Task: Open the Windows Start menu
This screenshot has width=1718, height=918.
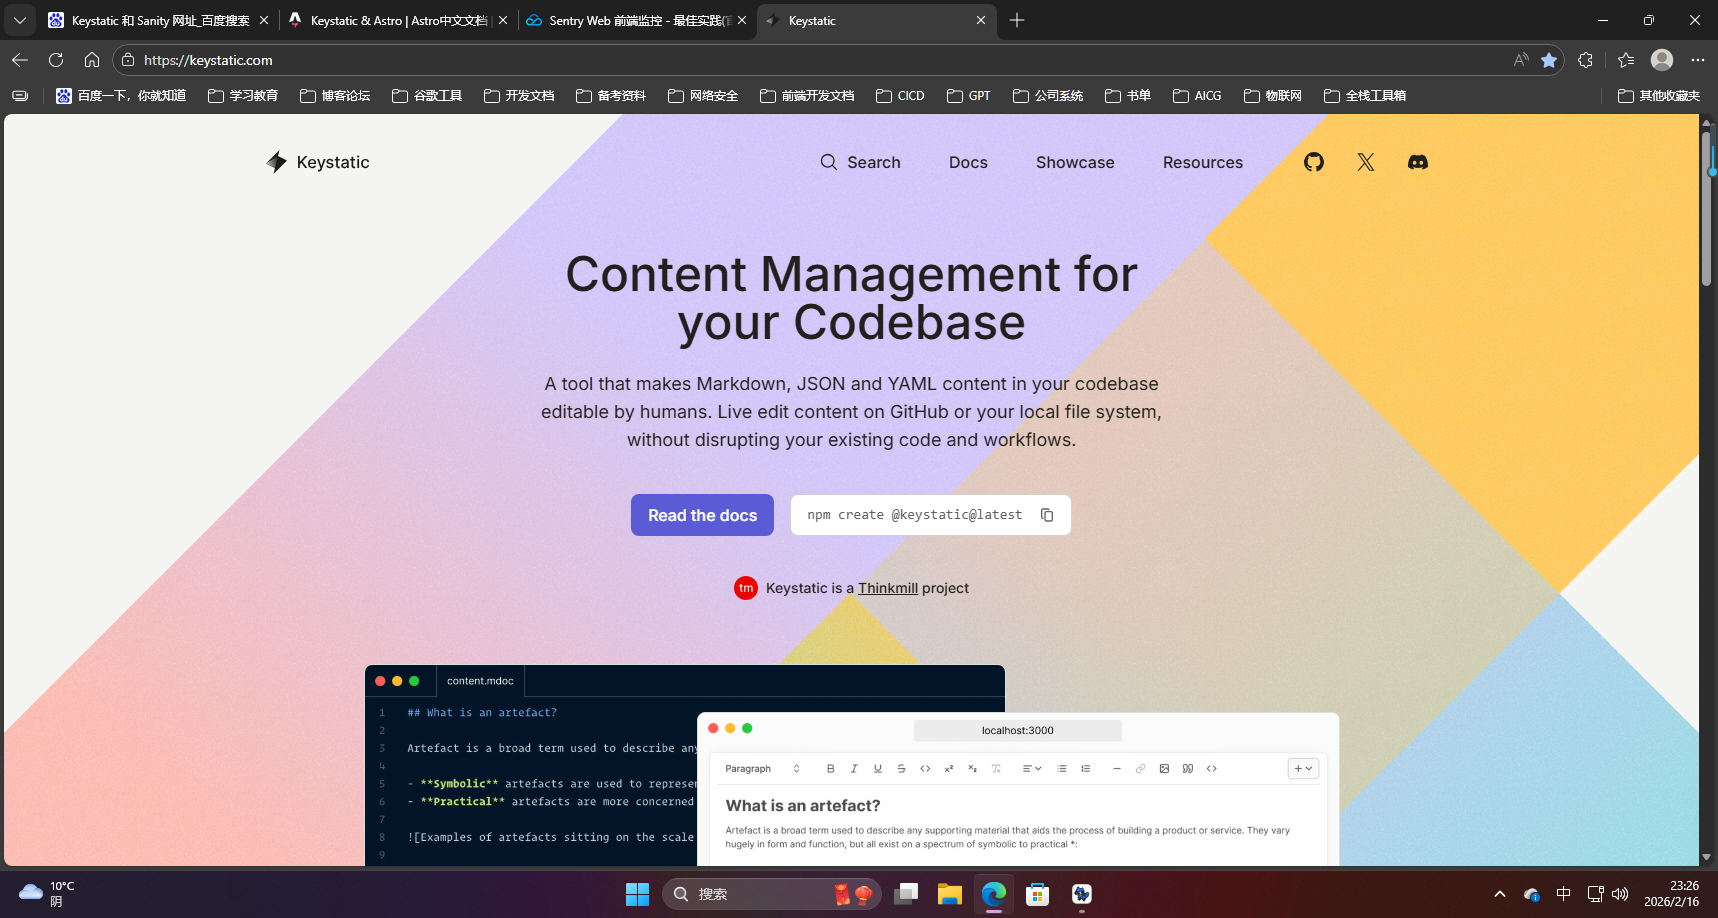Action: (x=637, y=894)
